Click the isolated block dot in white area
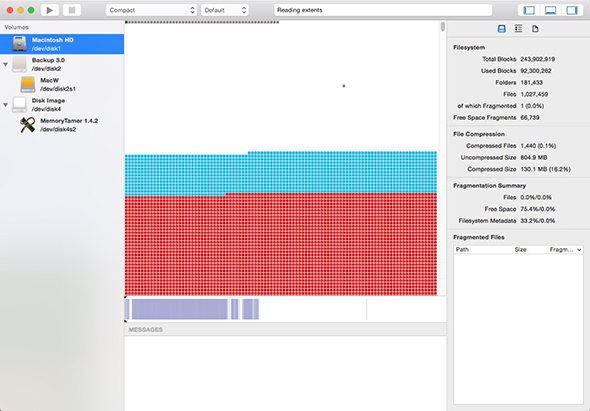The width and height of the screenshot is (590, 411). point(344,86)
